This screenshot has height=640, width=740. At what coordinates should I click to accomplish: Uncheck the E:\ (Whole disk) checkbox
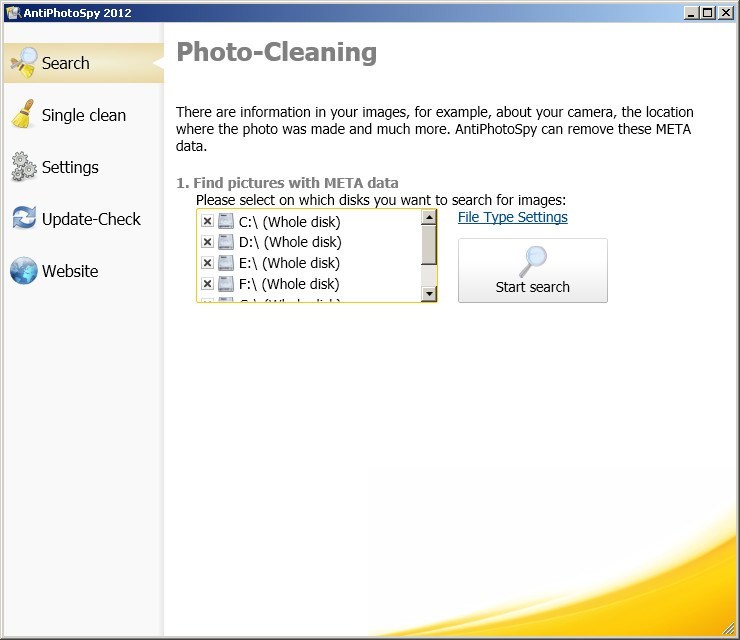pos(207,262)
